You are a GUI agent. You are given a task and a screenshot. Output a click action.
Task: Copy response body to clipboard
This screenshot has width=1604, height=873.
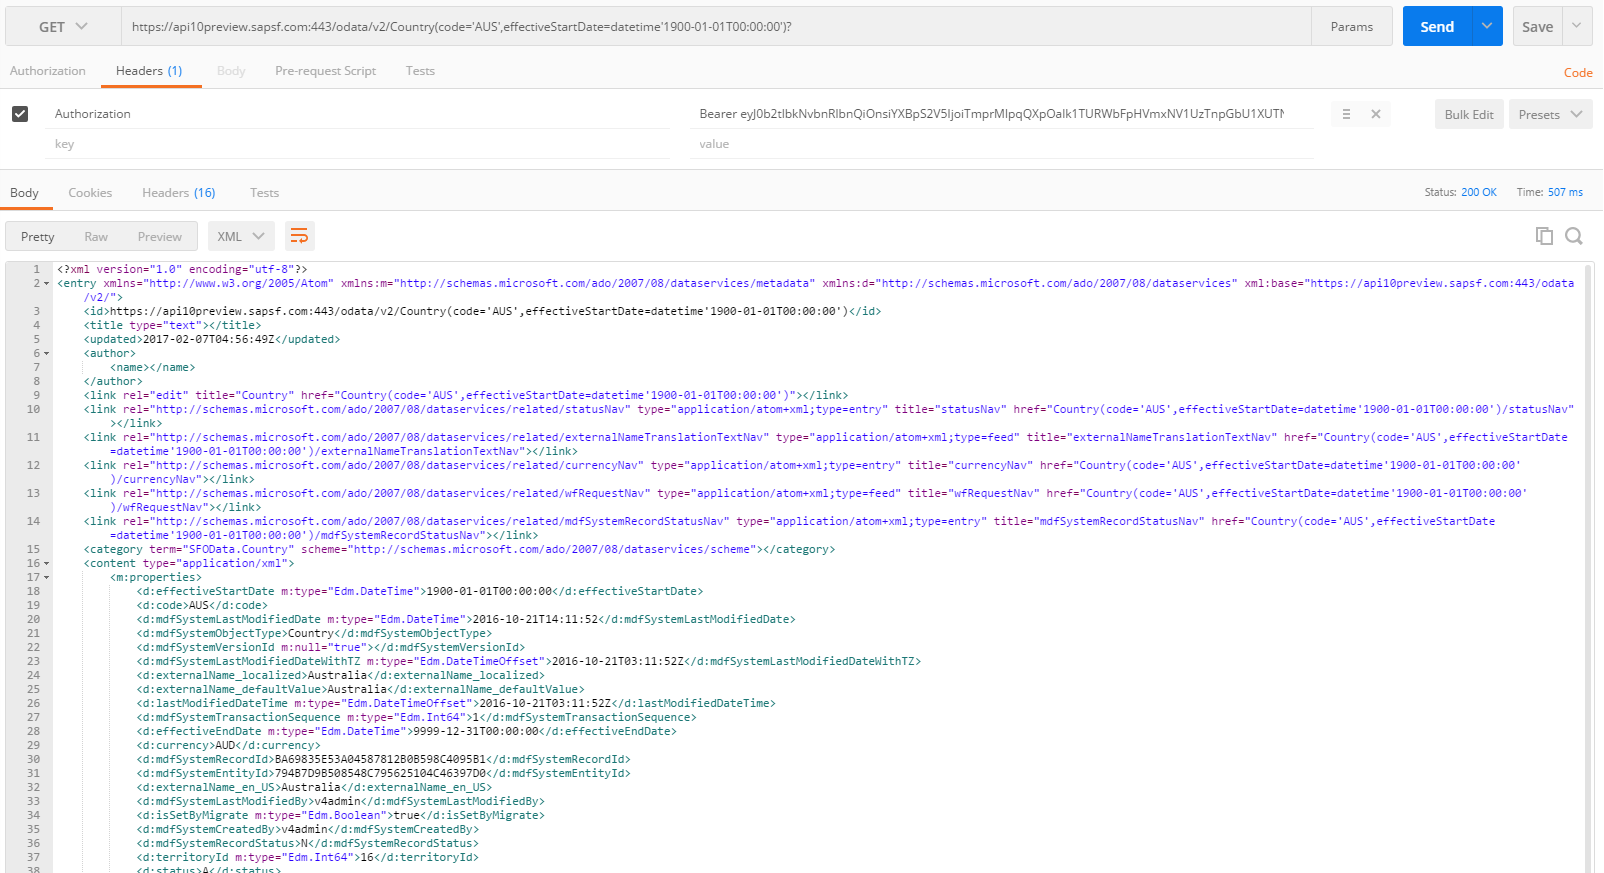[1544, 236]
